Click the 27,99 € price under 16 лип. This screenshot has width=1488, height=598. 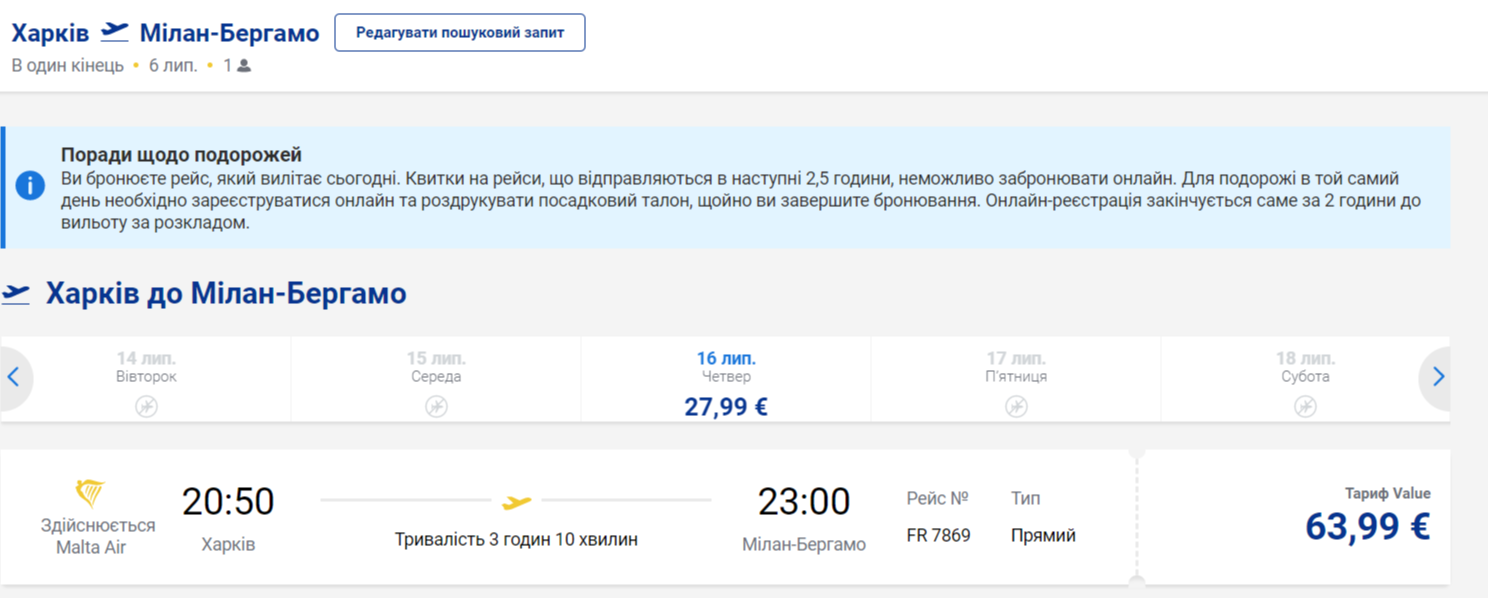[726, 407]
